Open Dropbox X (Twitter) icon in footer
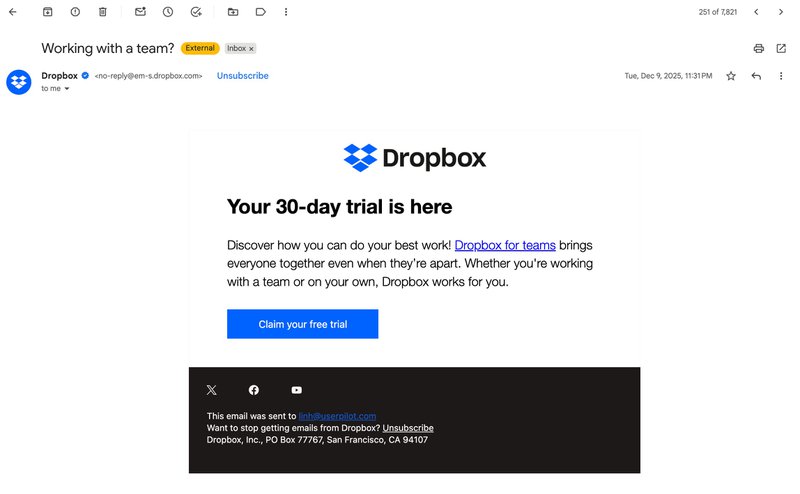The height and width of the screenshot is (494, 800). (x=211, y=390)
